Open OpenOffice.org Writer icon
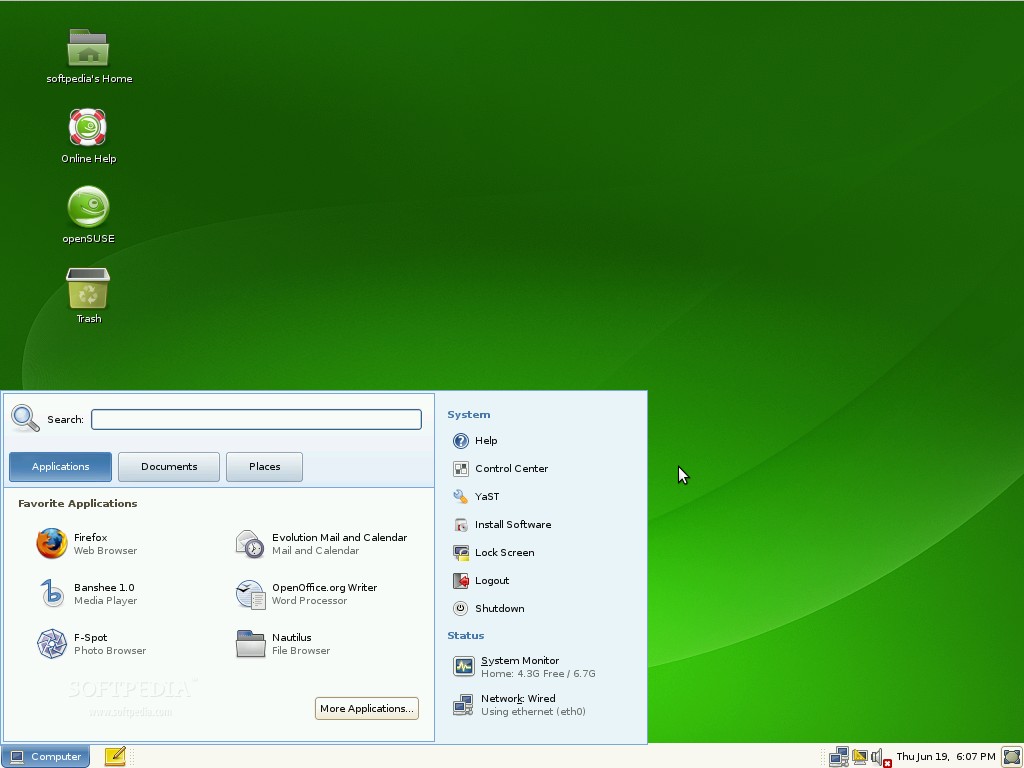The image size is (1024, 768). [250, 594]
